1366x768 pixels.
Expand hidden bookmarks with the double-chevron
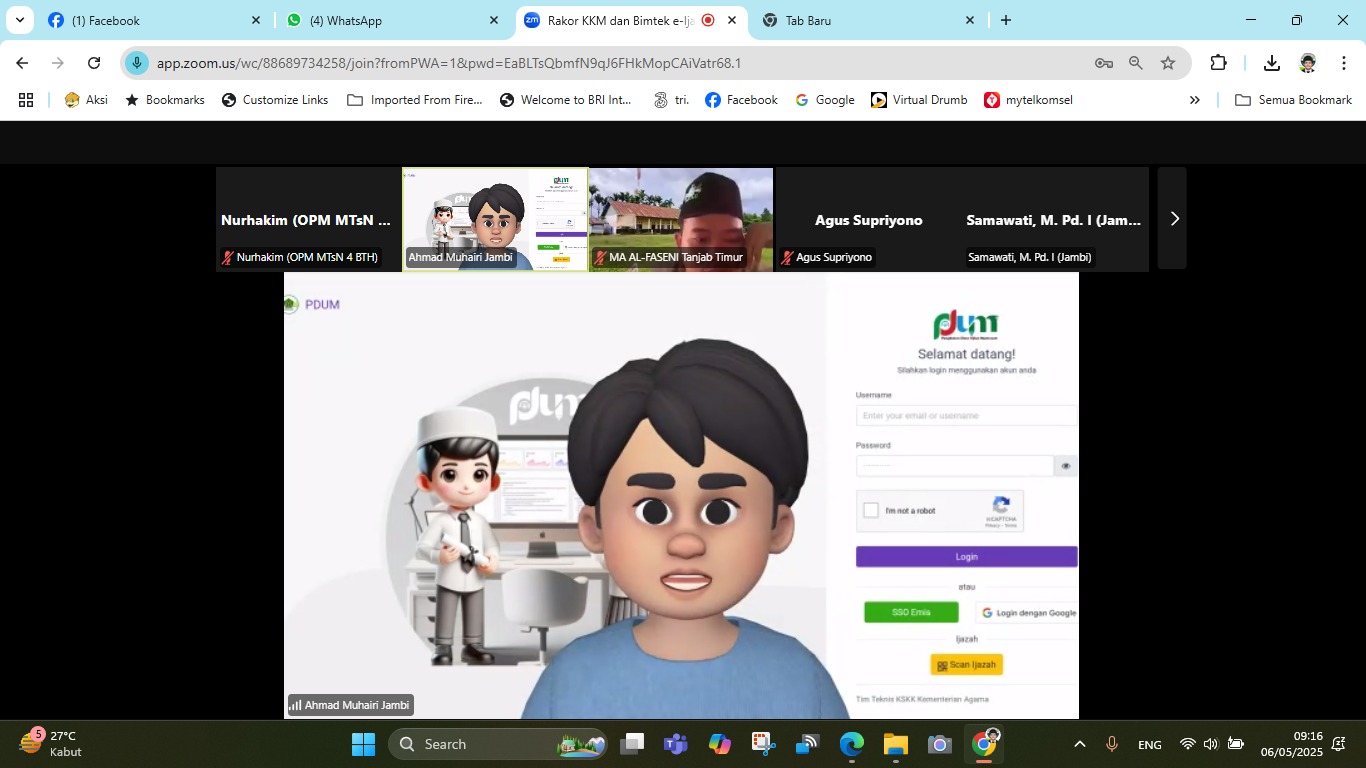pos(1193,100)
